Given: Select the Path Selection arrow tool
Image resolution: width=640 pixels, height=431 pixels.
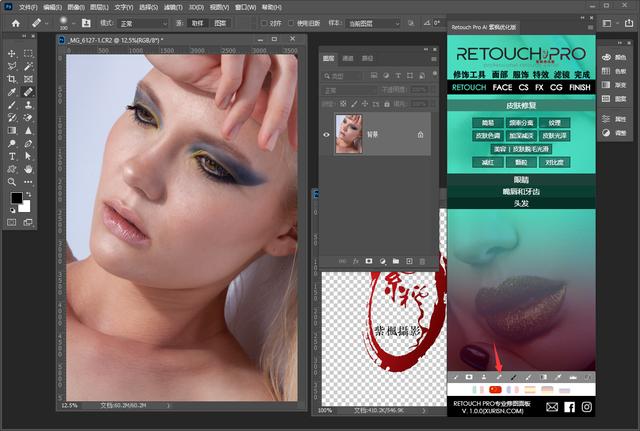Looking at the screenshot, I should click(x=28, y=156).
